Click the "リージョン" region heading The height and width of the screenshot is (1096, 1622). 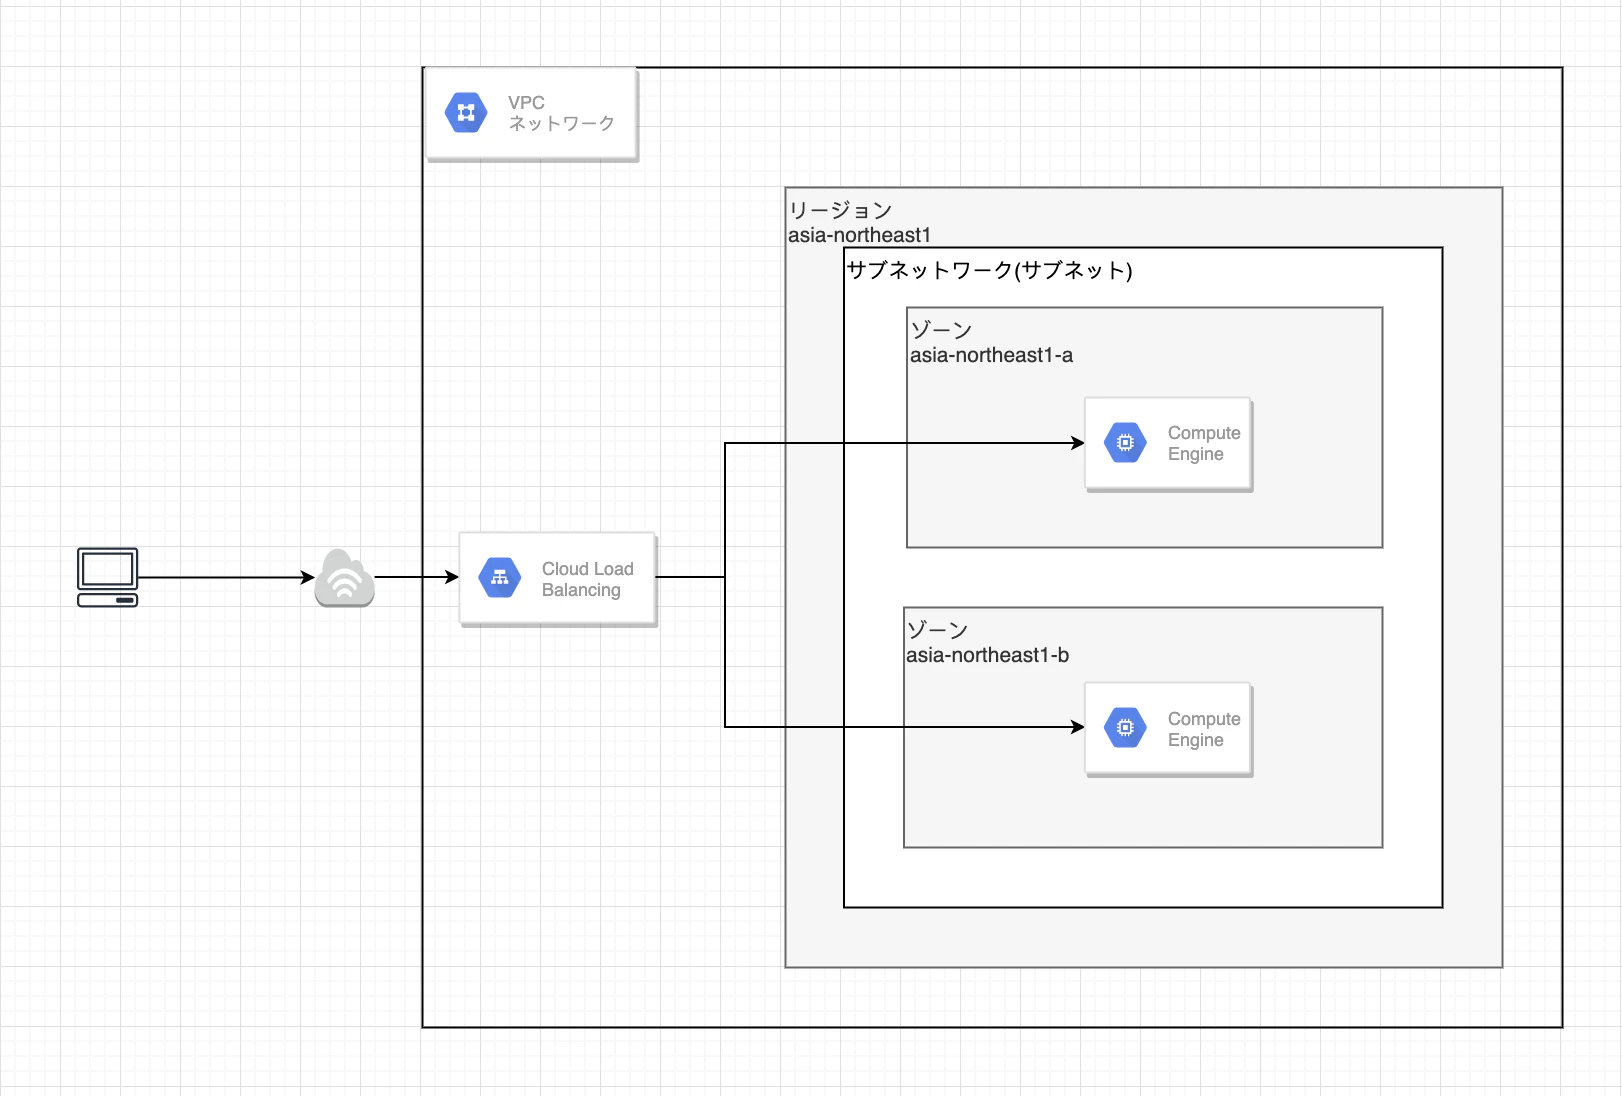[840, 210]
